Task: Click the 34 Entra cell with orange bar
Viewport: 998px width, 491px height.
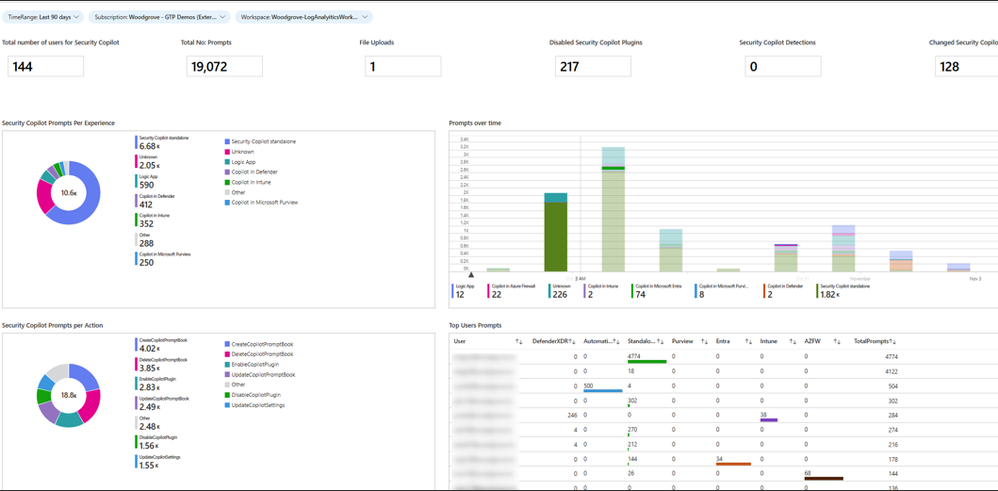Action: pyautogui.click(x=734, y=460)
